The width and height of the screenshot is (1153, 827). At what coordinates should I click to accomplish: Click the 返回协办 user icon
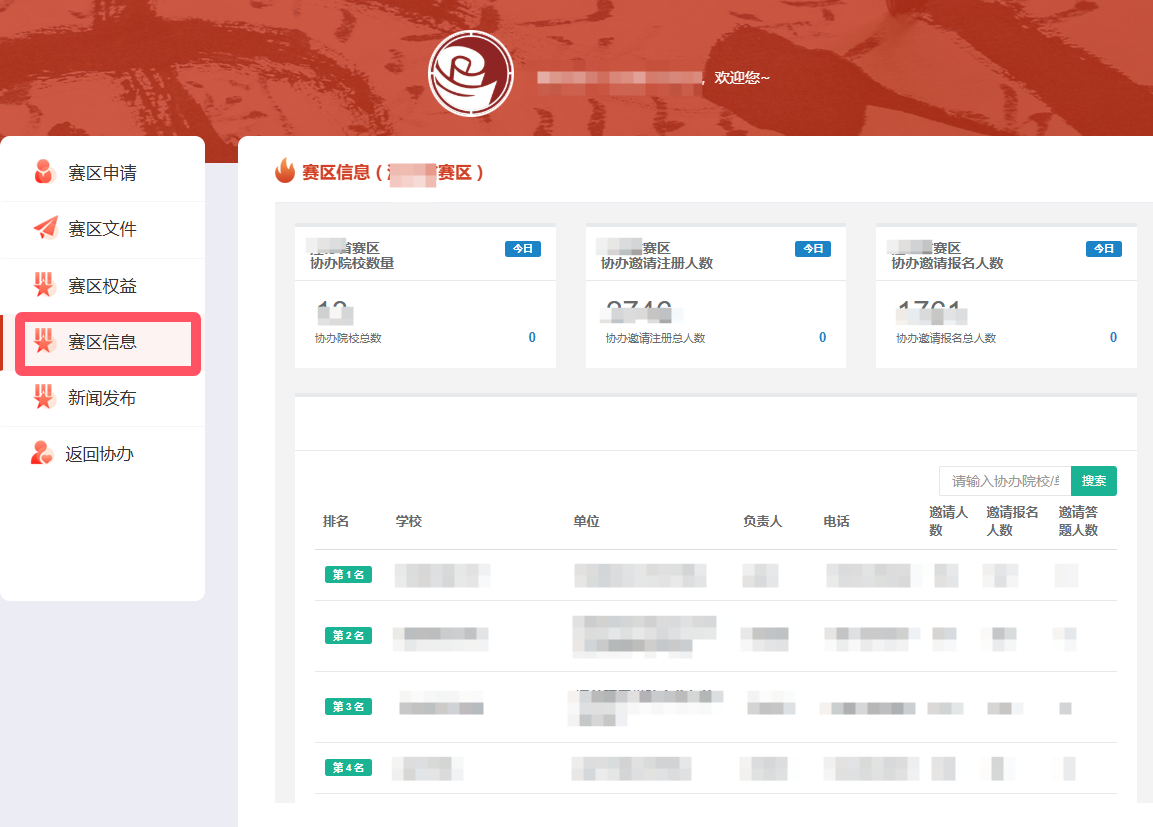(x=42, y=454)
